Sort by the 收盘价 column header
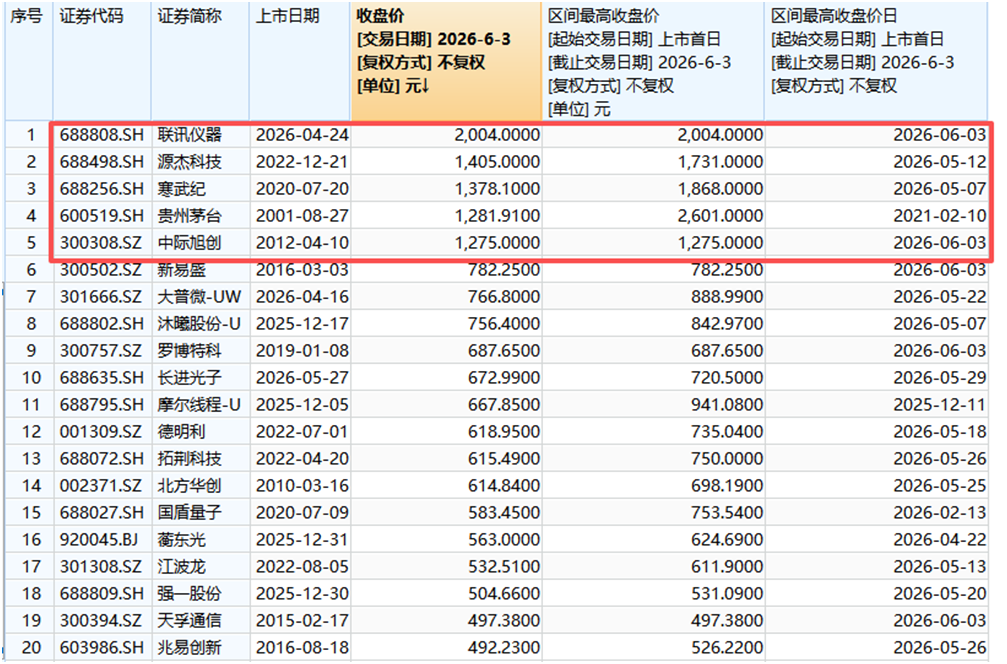This screenshot has height=664, width=1007. 446,62
